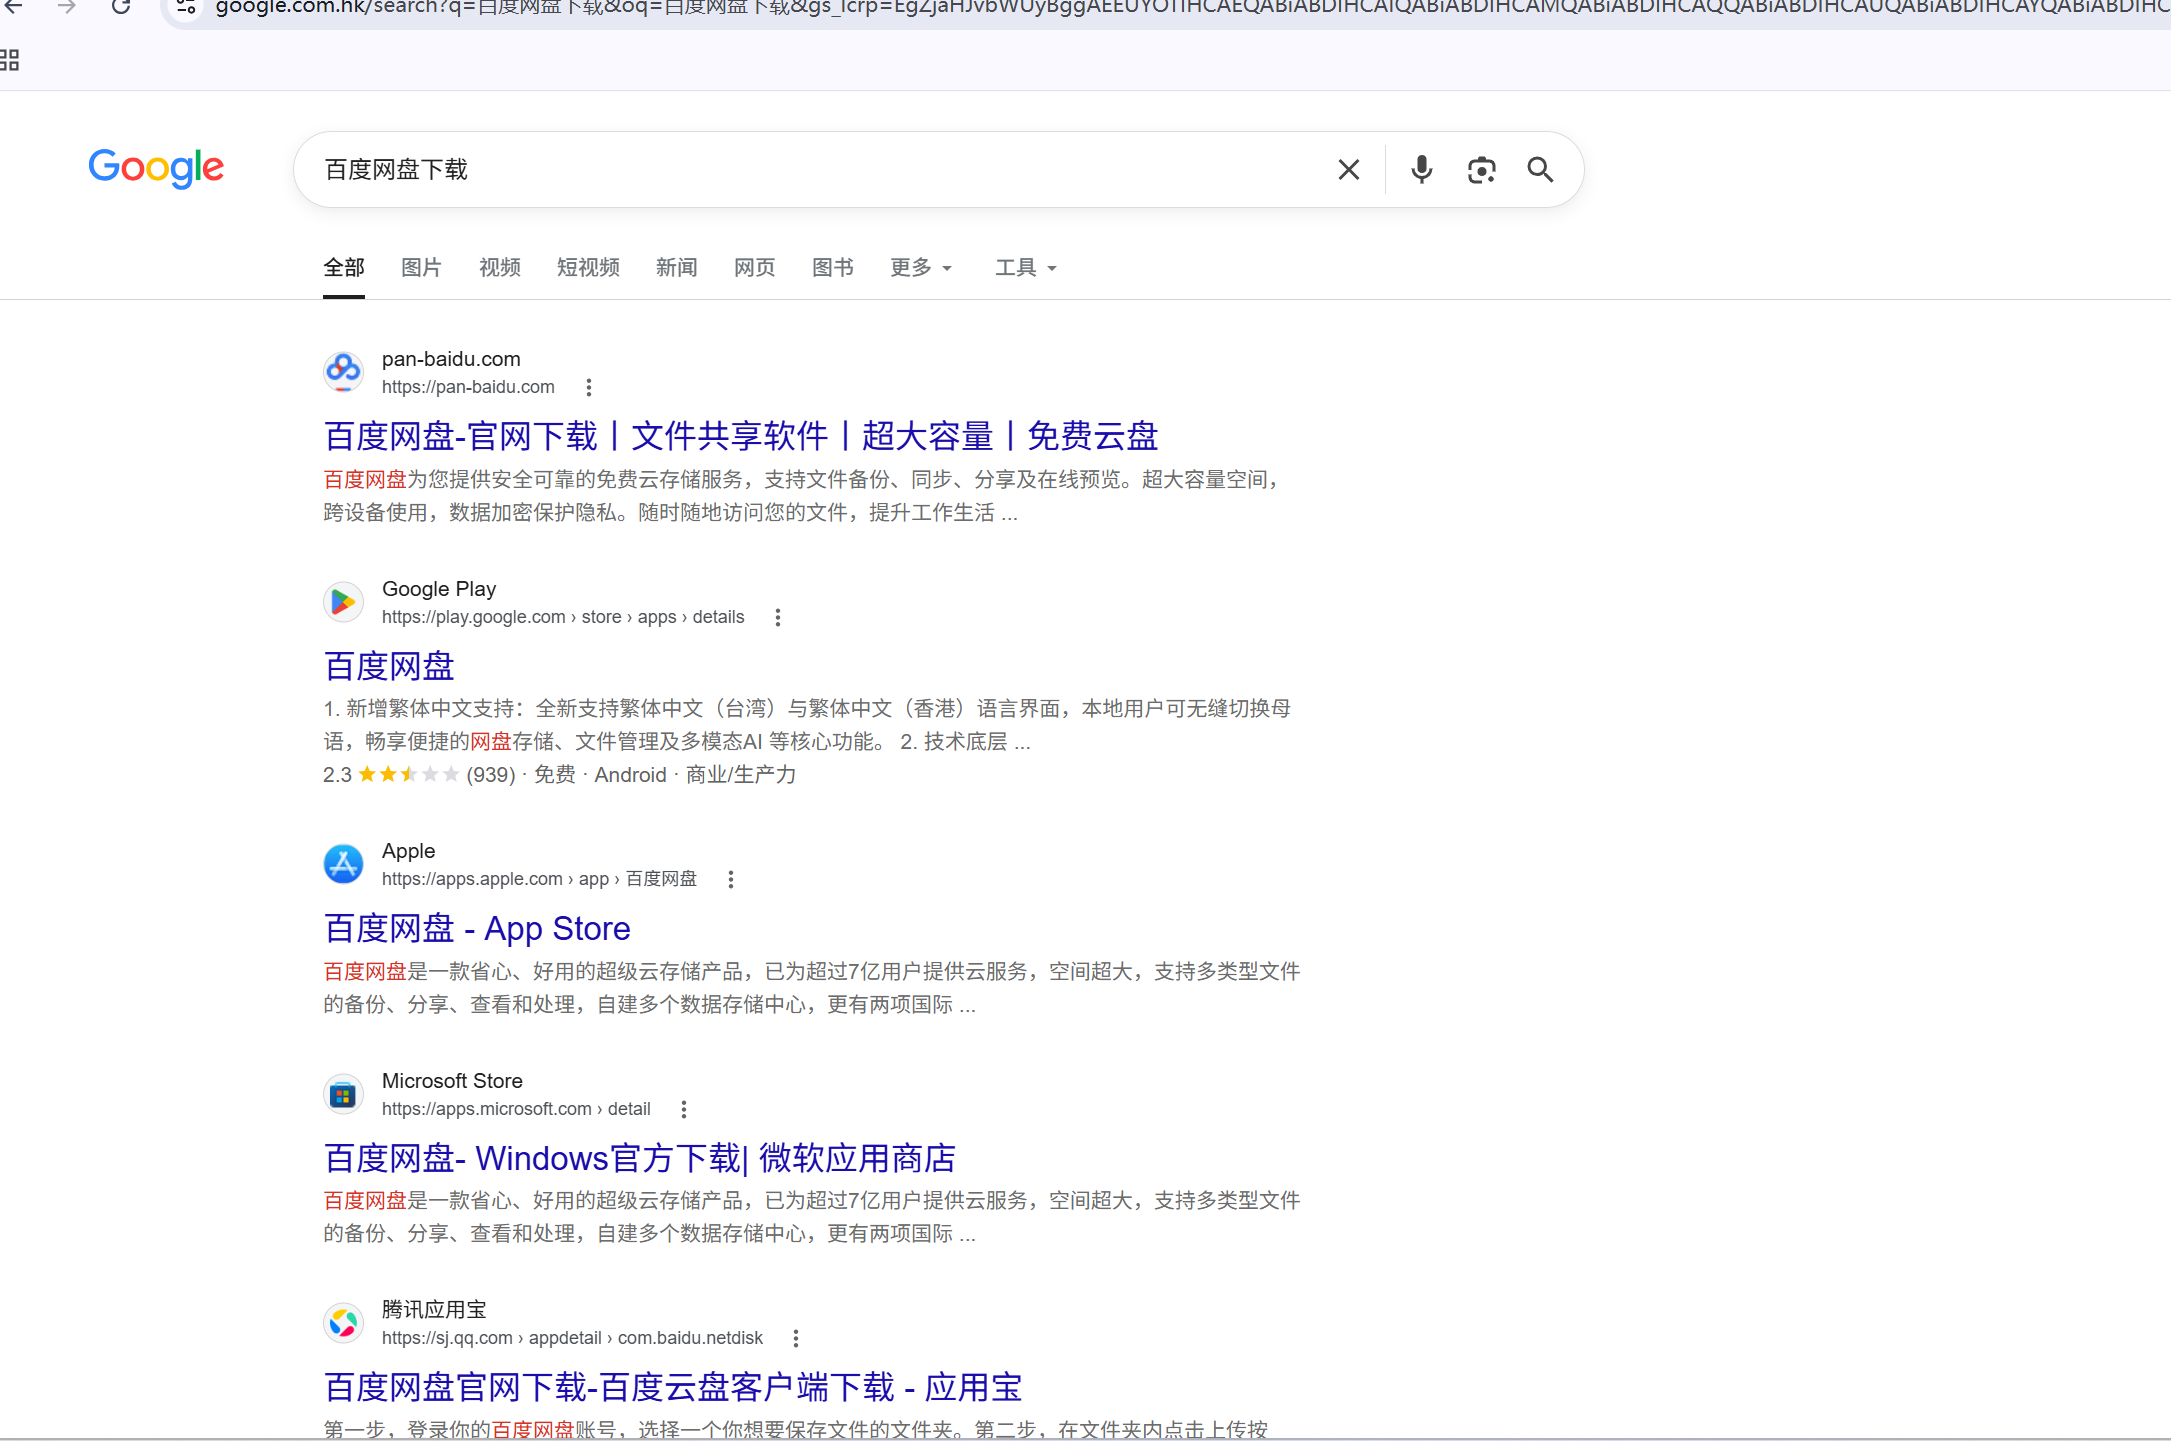This screenshot has width=2171, height=1441.
Task: Click the Microsoft Store favicon
Action: 343,1095
